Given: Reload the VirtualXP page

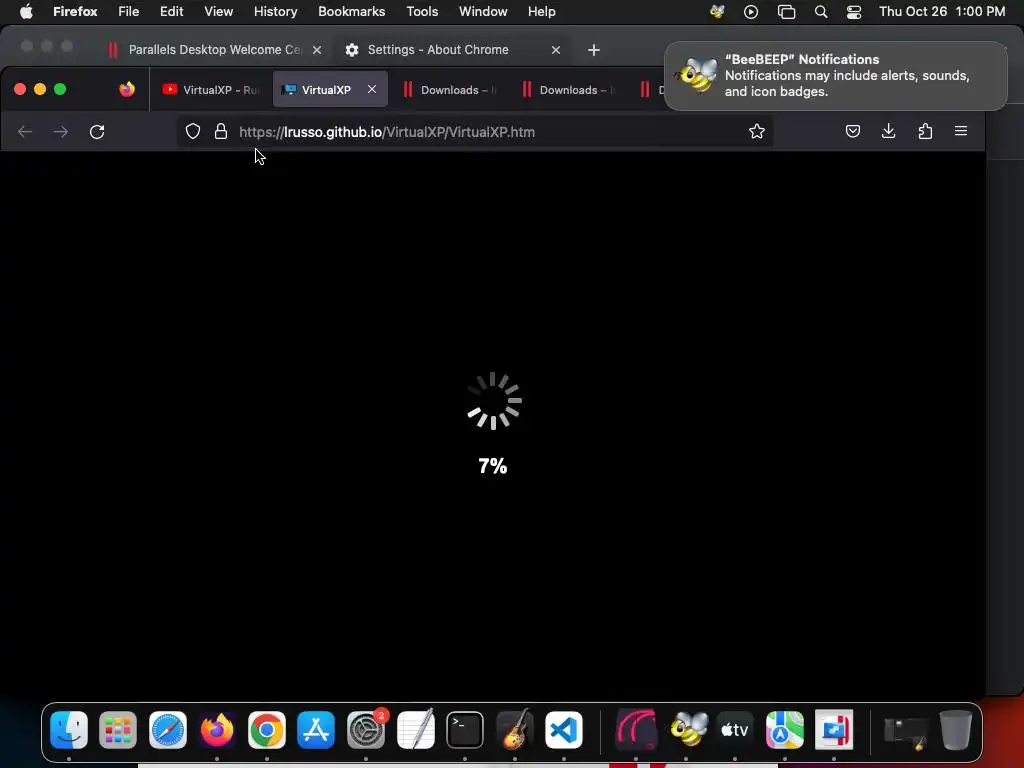Looking at the screenshot, I should (97, 132).
